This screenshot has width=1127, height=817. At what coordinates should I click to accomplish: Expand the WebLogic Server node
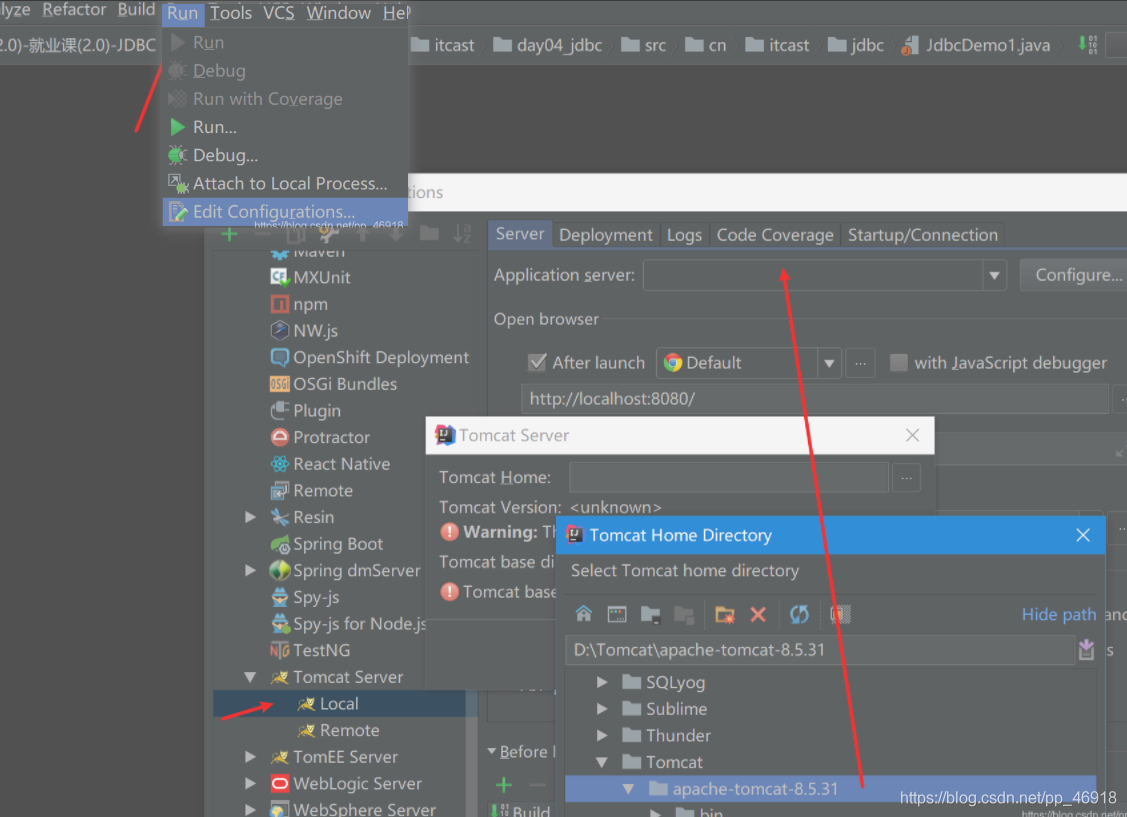(x=250, y=783)
